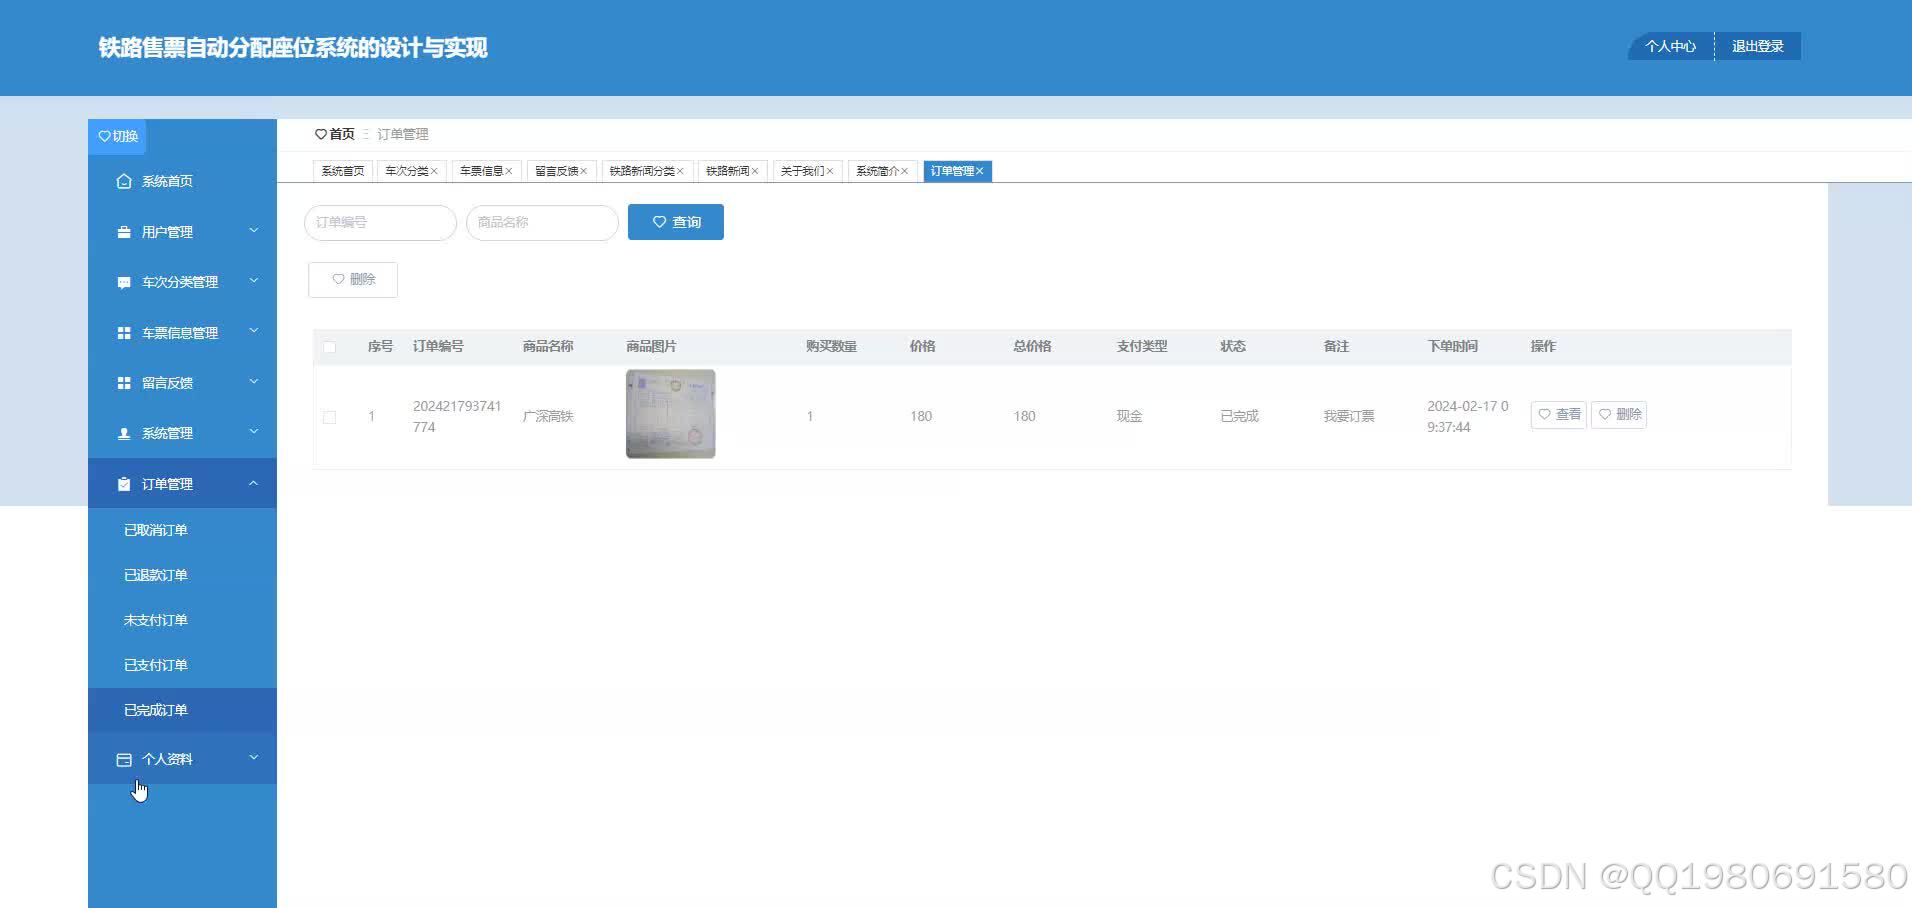Close the 系统简介 tab with its x

905,171
